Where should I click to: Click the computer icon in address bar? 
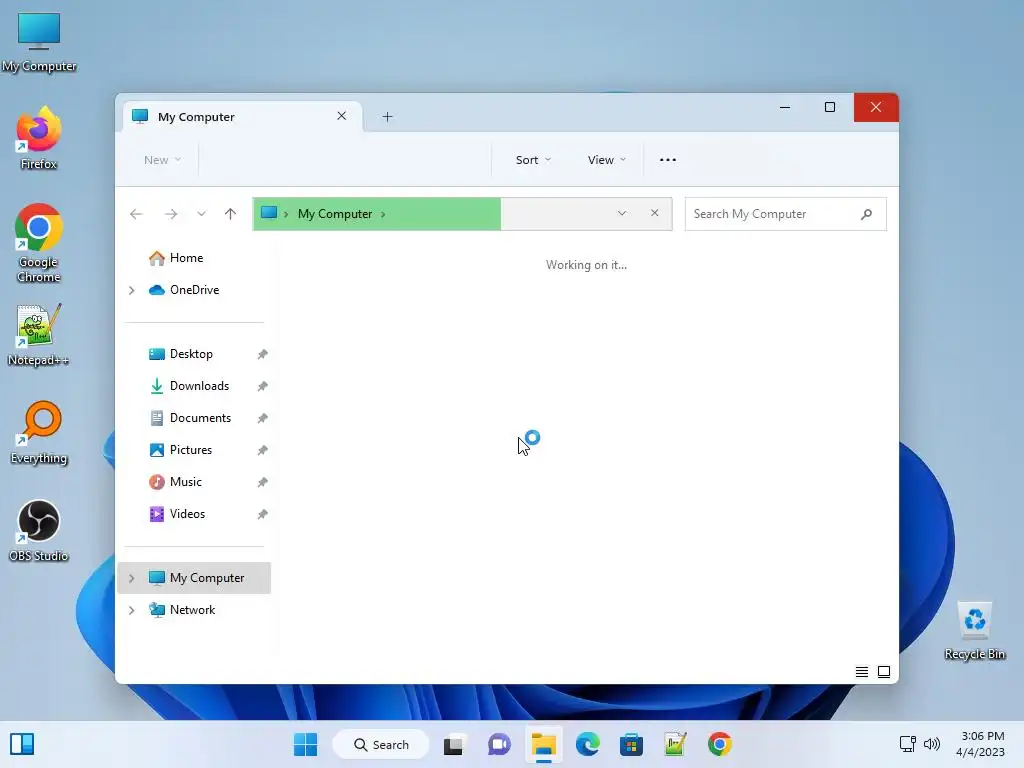point(269,213)
